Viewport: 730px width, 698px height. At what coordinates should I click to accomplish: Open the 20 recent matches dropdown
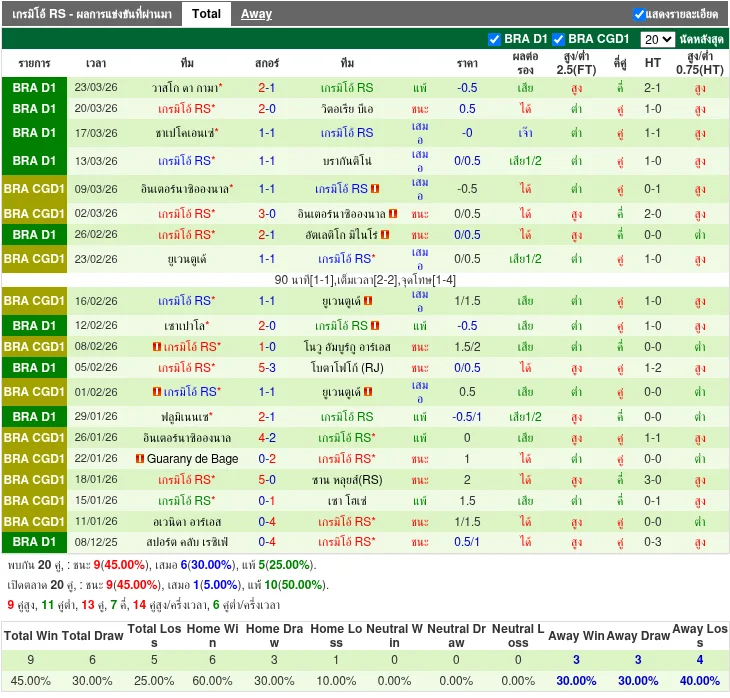coord(657,39)
